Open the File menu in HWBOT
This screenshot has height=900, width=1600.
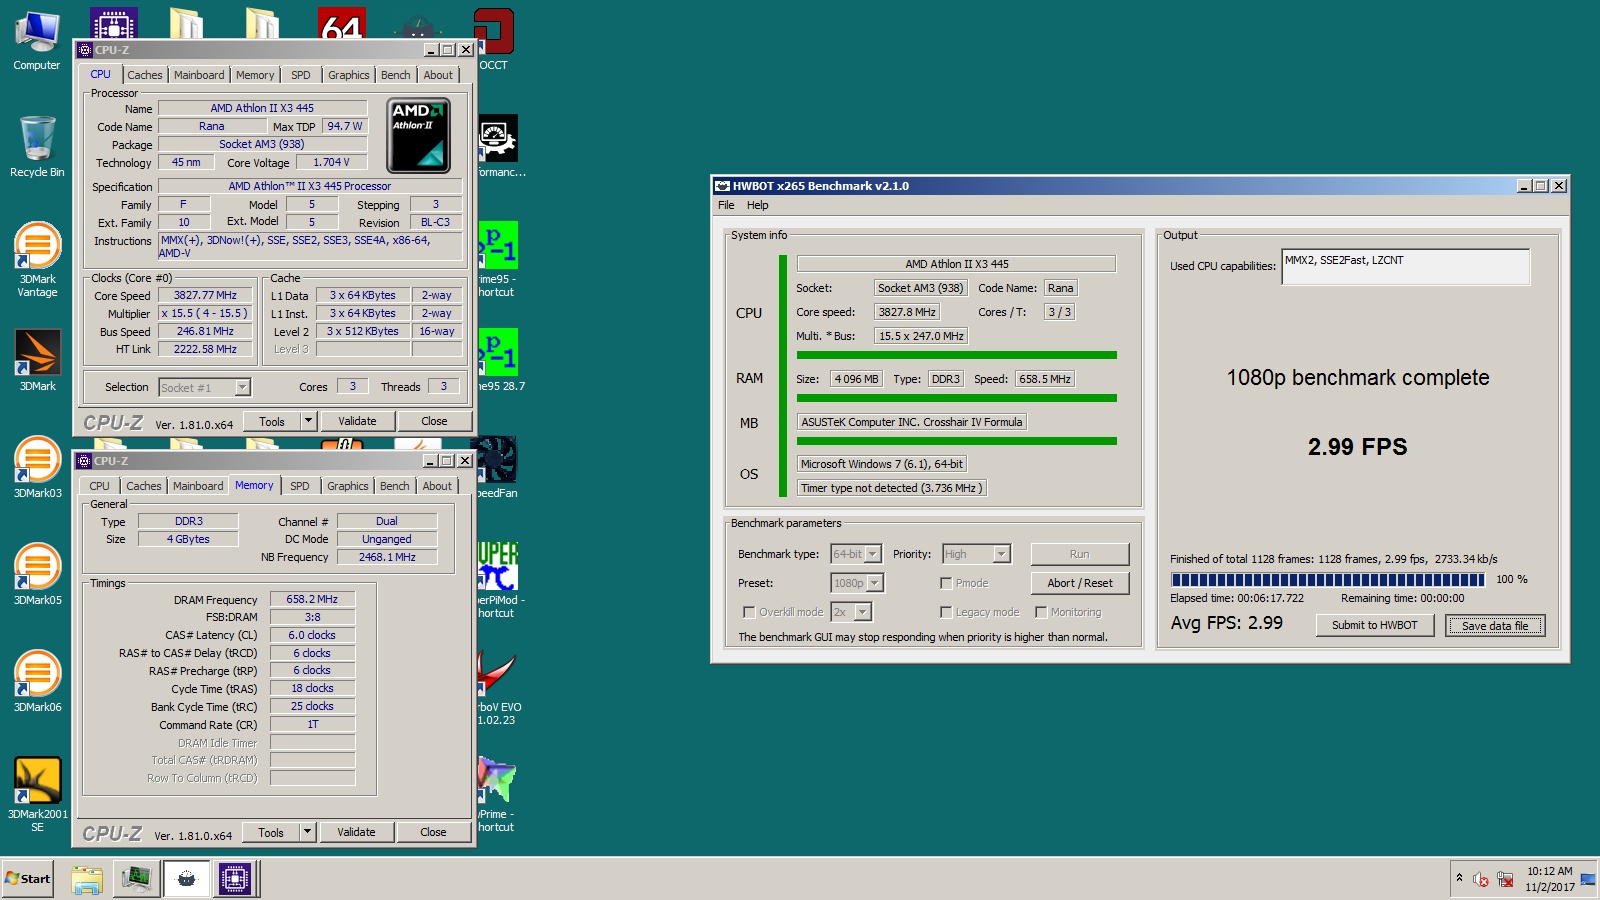tap(726, 205)
